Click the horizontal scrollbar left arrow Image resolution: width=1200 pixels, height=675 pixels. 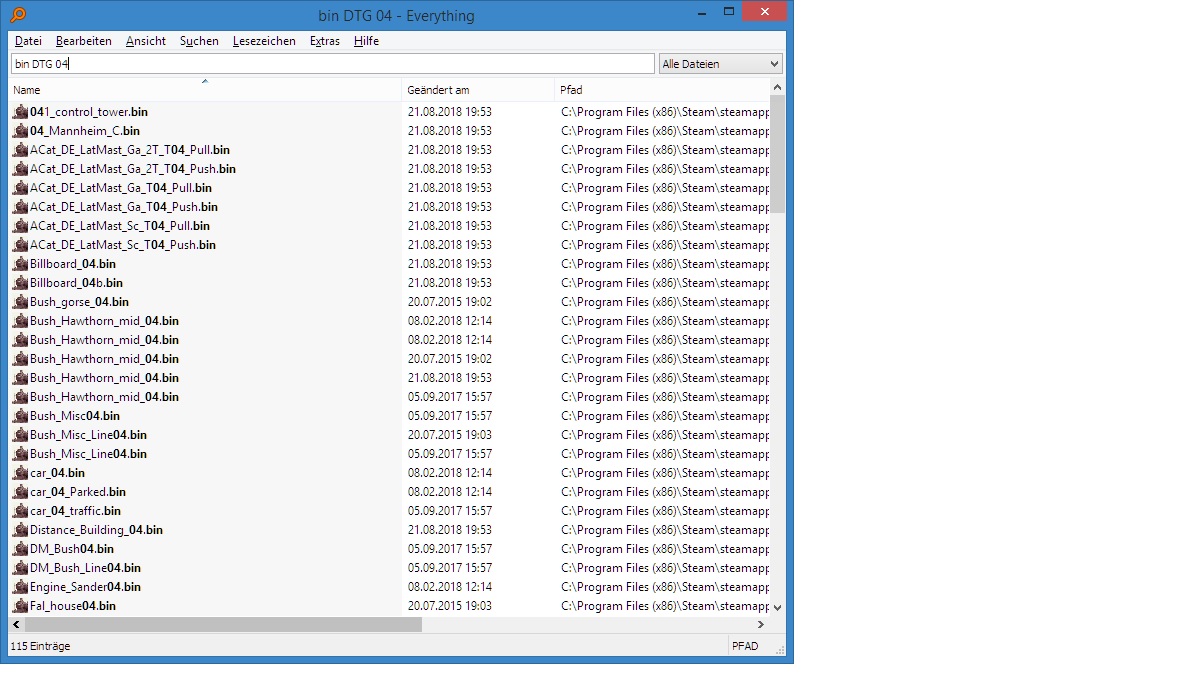pos(17,624)
